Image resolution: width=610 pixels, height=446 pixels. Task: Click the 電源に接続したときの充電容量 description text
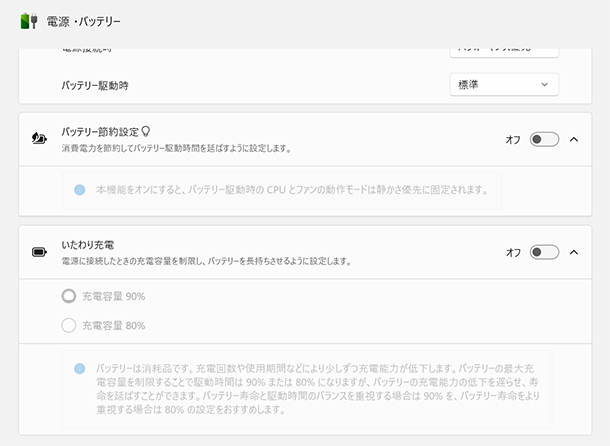point(206,261)
